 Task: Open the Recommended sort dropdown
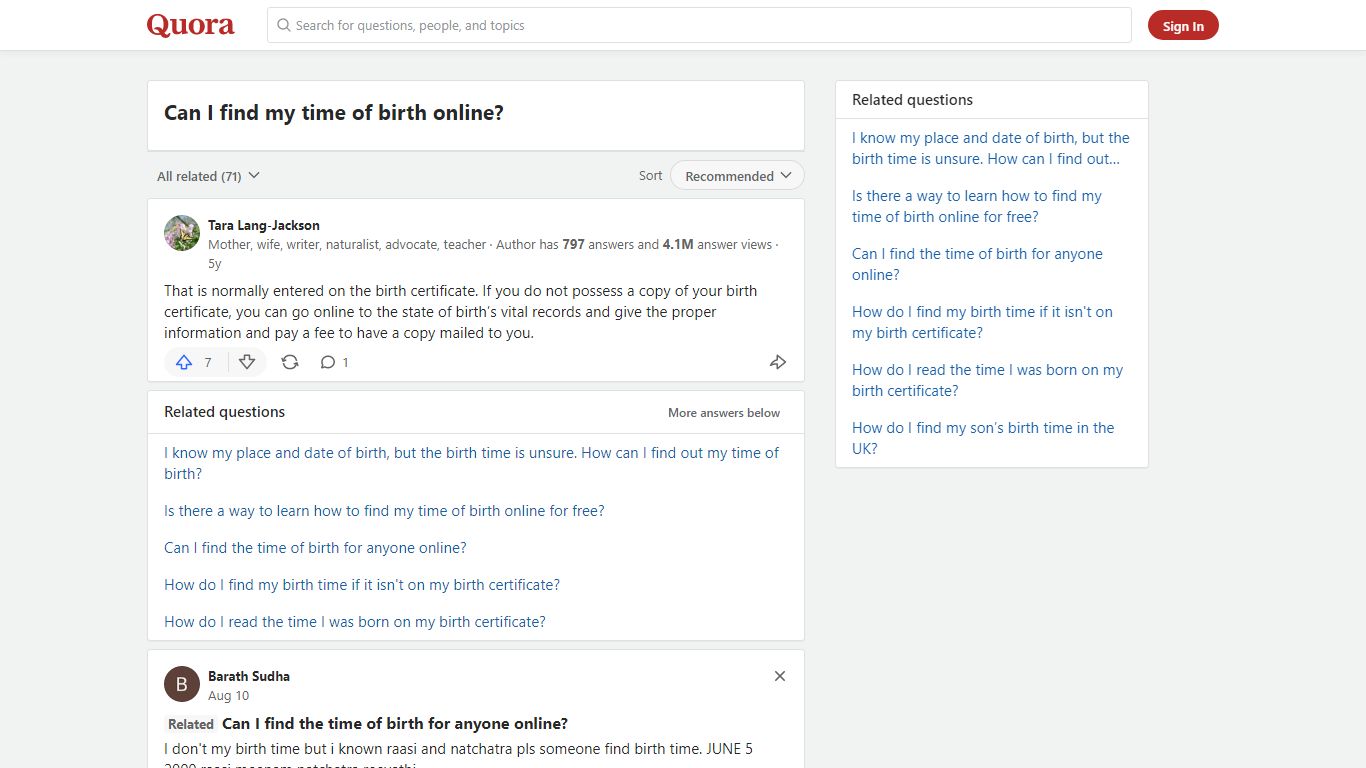(x=737, y=176)
